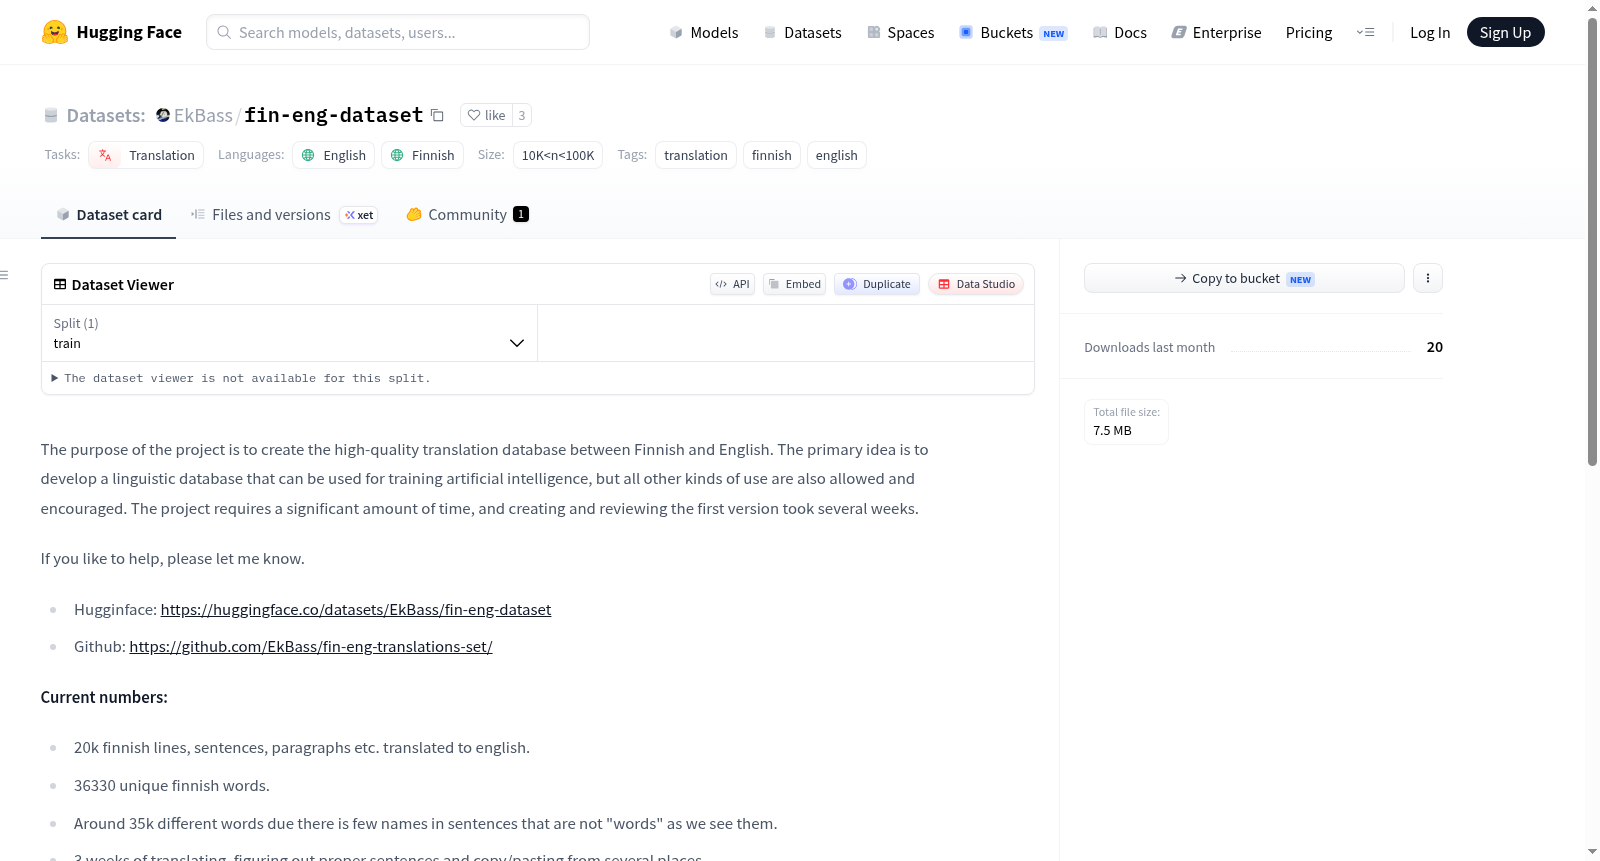Click the xet badge on Files tab
The image size is (1600, 861).
coord(359,215)
